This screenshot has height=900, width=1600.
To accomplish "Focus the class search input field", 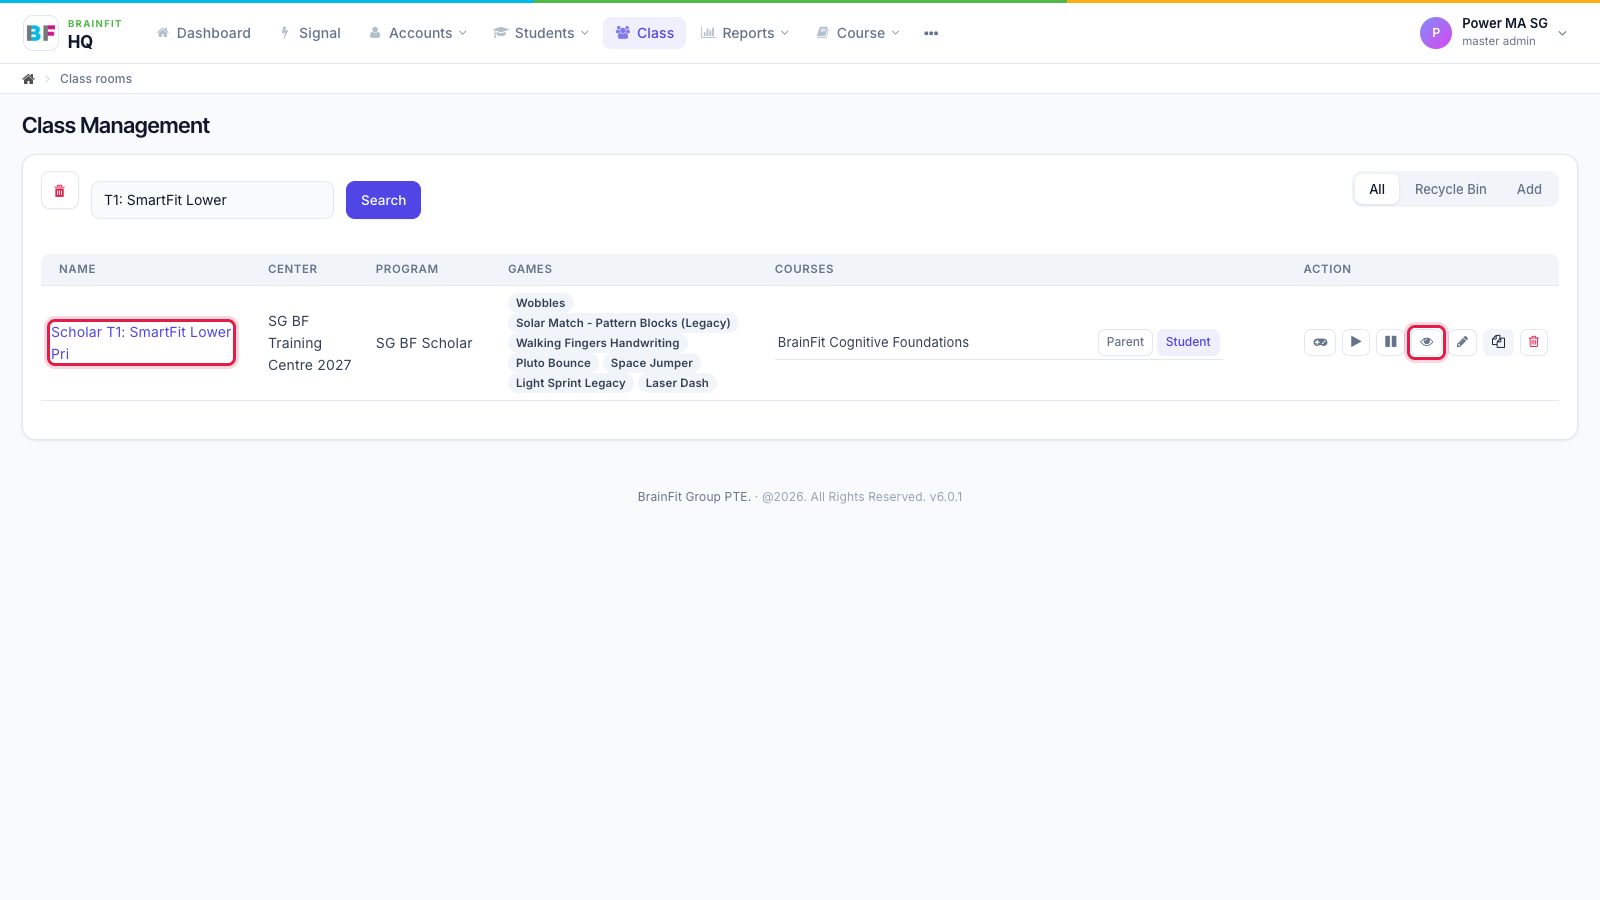I will [212, 200].
